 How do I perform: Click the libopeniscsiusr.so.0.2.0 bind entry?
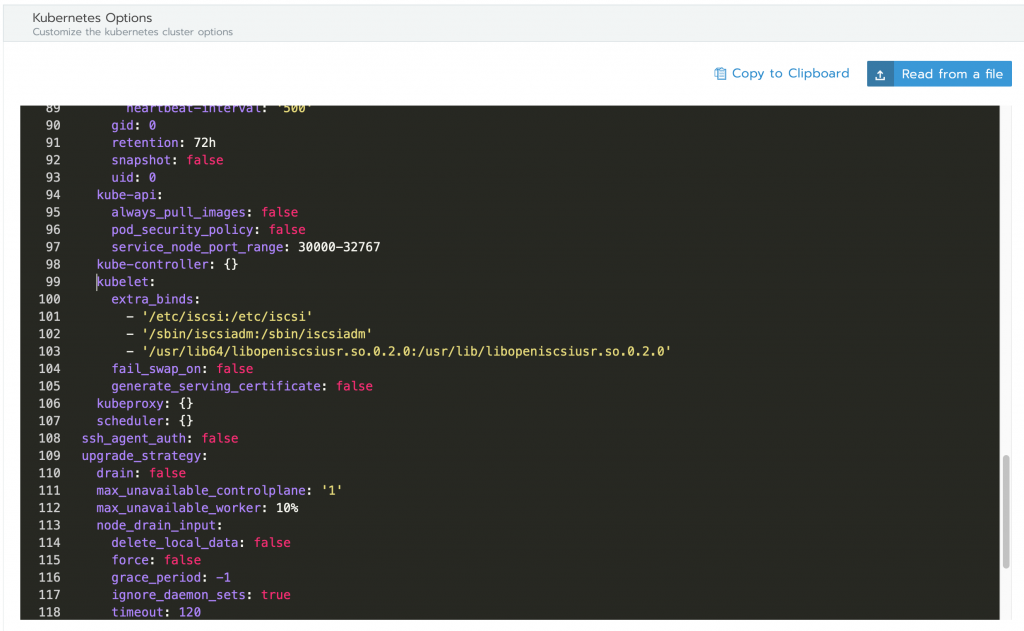point(406,351)
